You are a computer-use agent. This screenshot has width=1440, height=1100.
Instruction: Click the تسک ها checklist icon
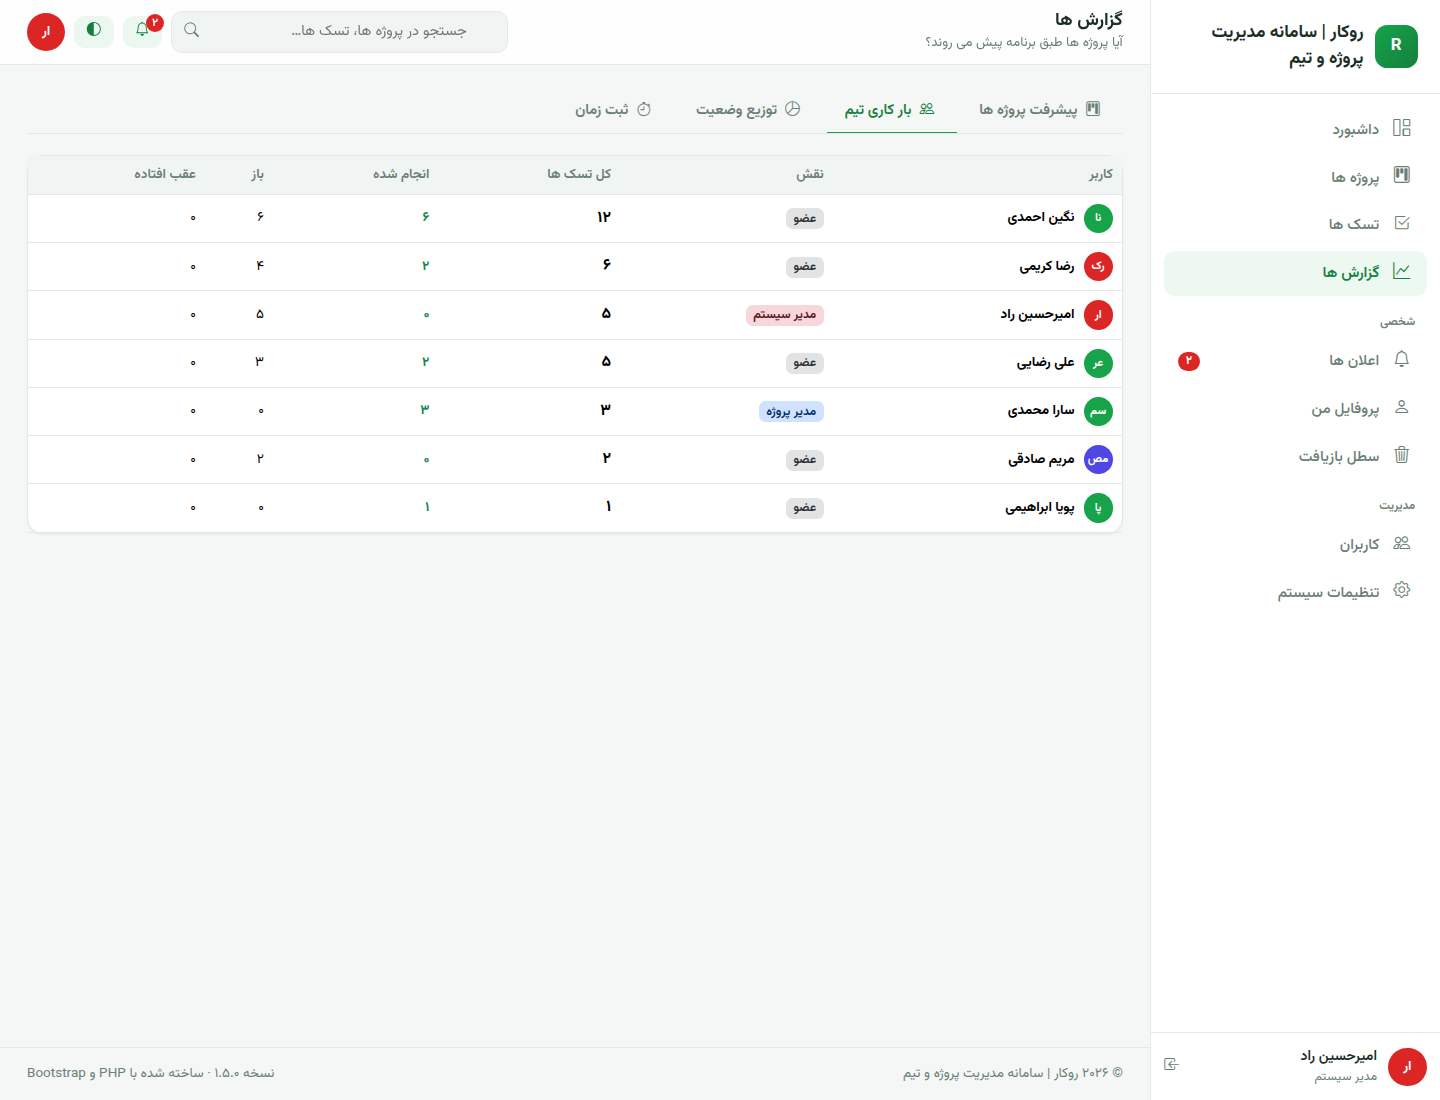(x=1401, y=223)
